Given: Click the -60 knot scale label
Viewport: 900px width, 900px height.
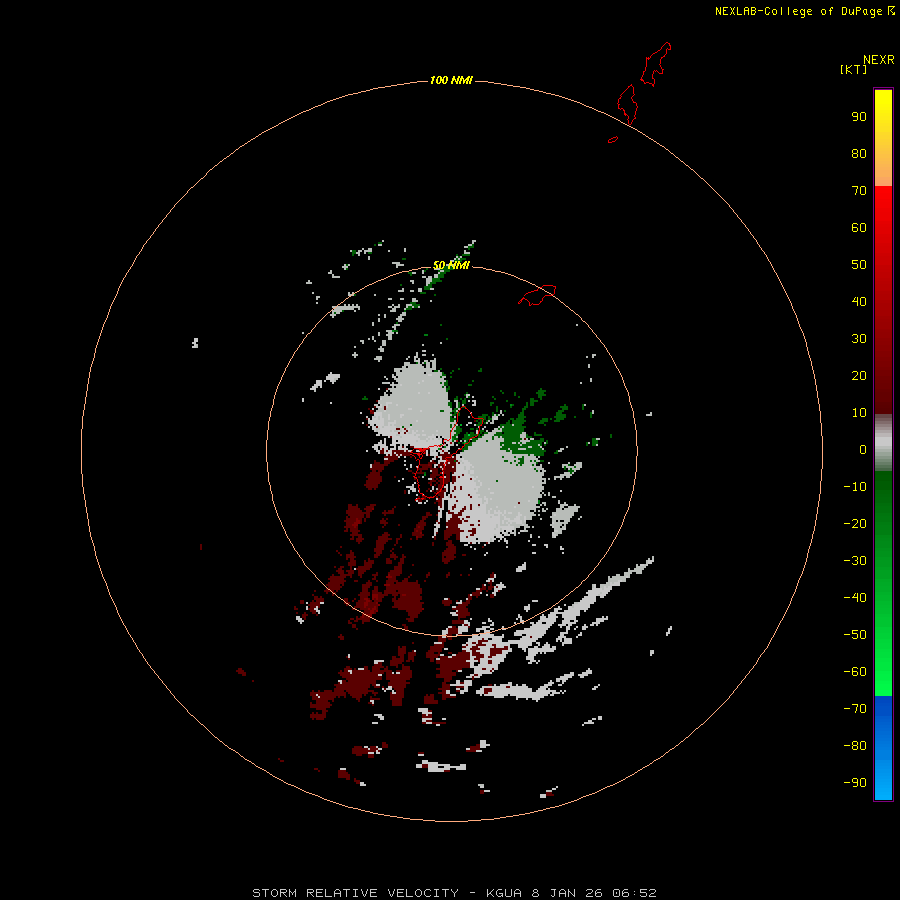Looking at the screenshot, I should coord(855,672).
